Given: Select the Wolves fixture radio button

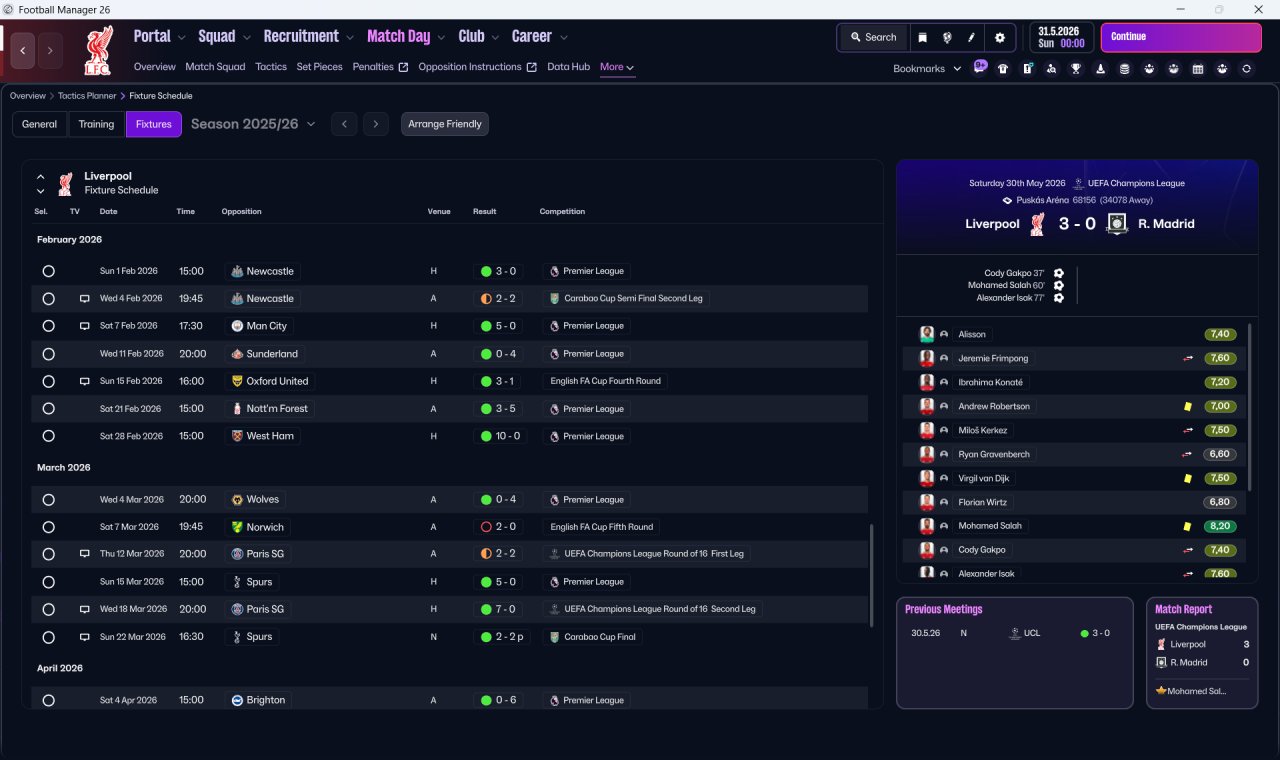Looking at the screenshot, I should pyautogui.click(x=48, y=499).
